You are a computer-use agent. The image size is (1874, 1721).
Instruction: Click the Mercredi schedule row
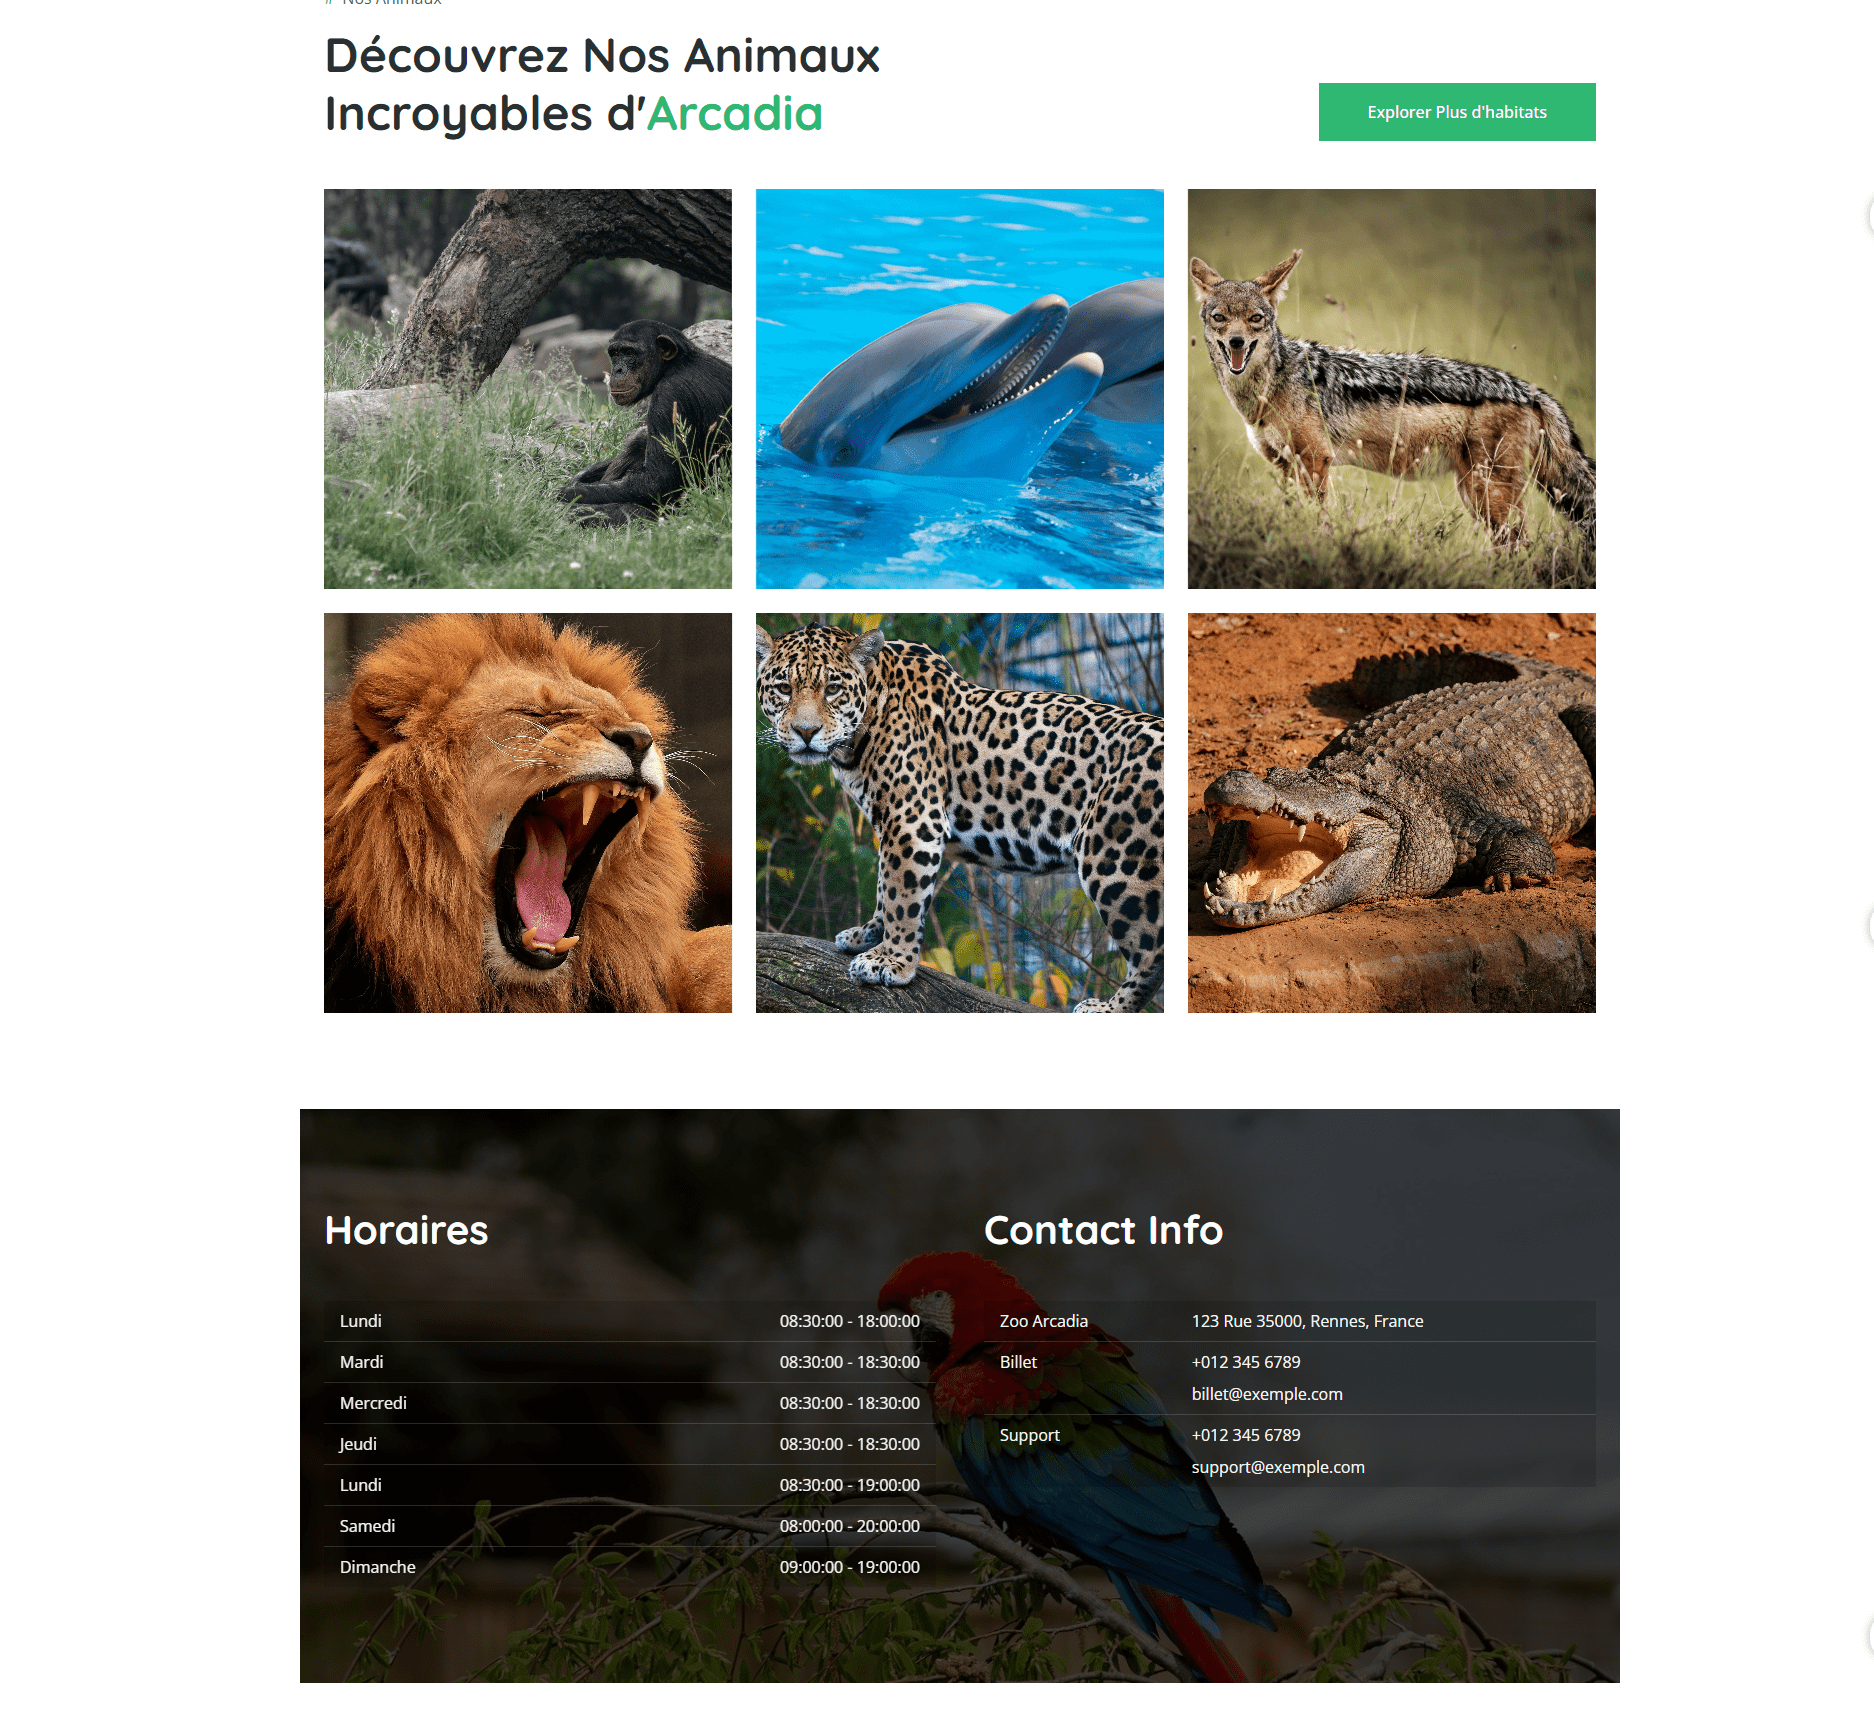tap(630, 1403)
